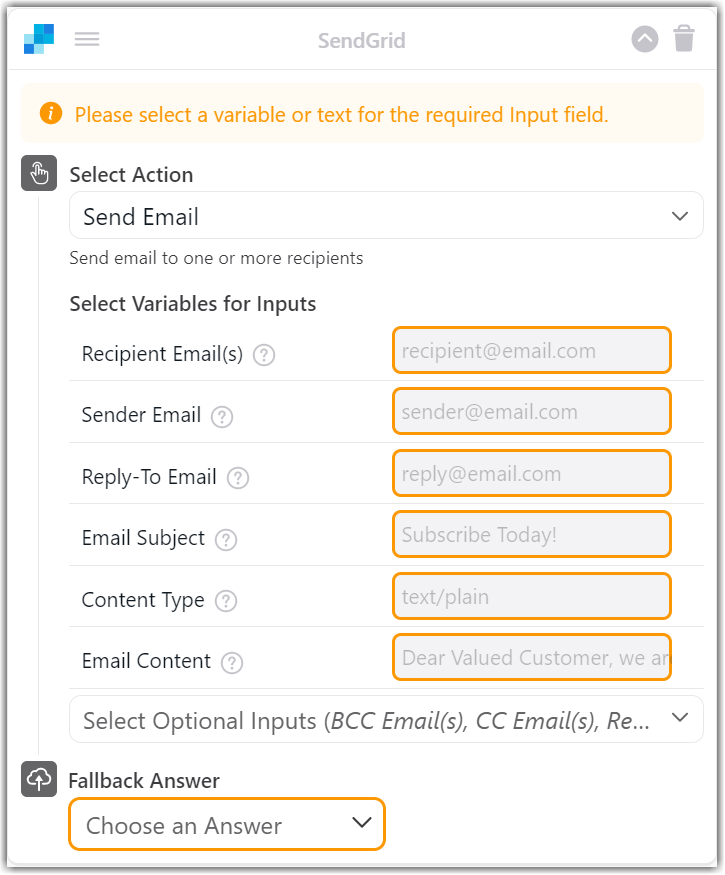Screen dimensions: 725x875
Task: Click the Email Content input field
Action: pyautogui.click(x=531, y=657)
